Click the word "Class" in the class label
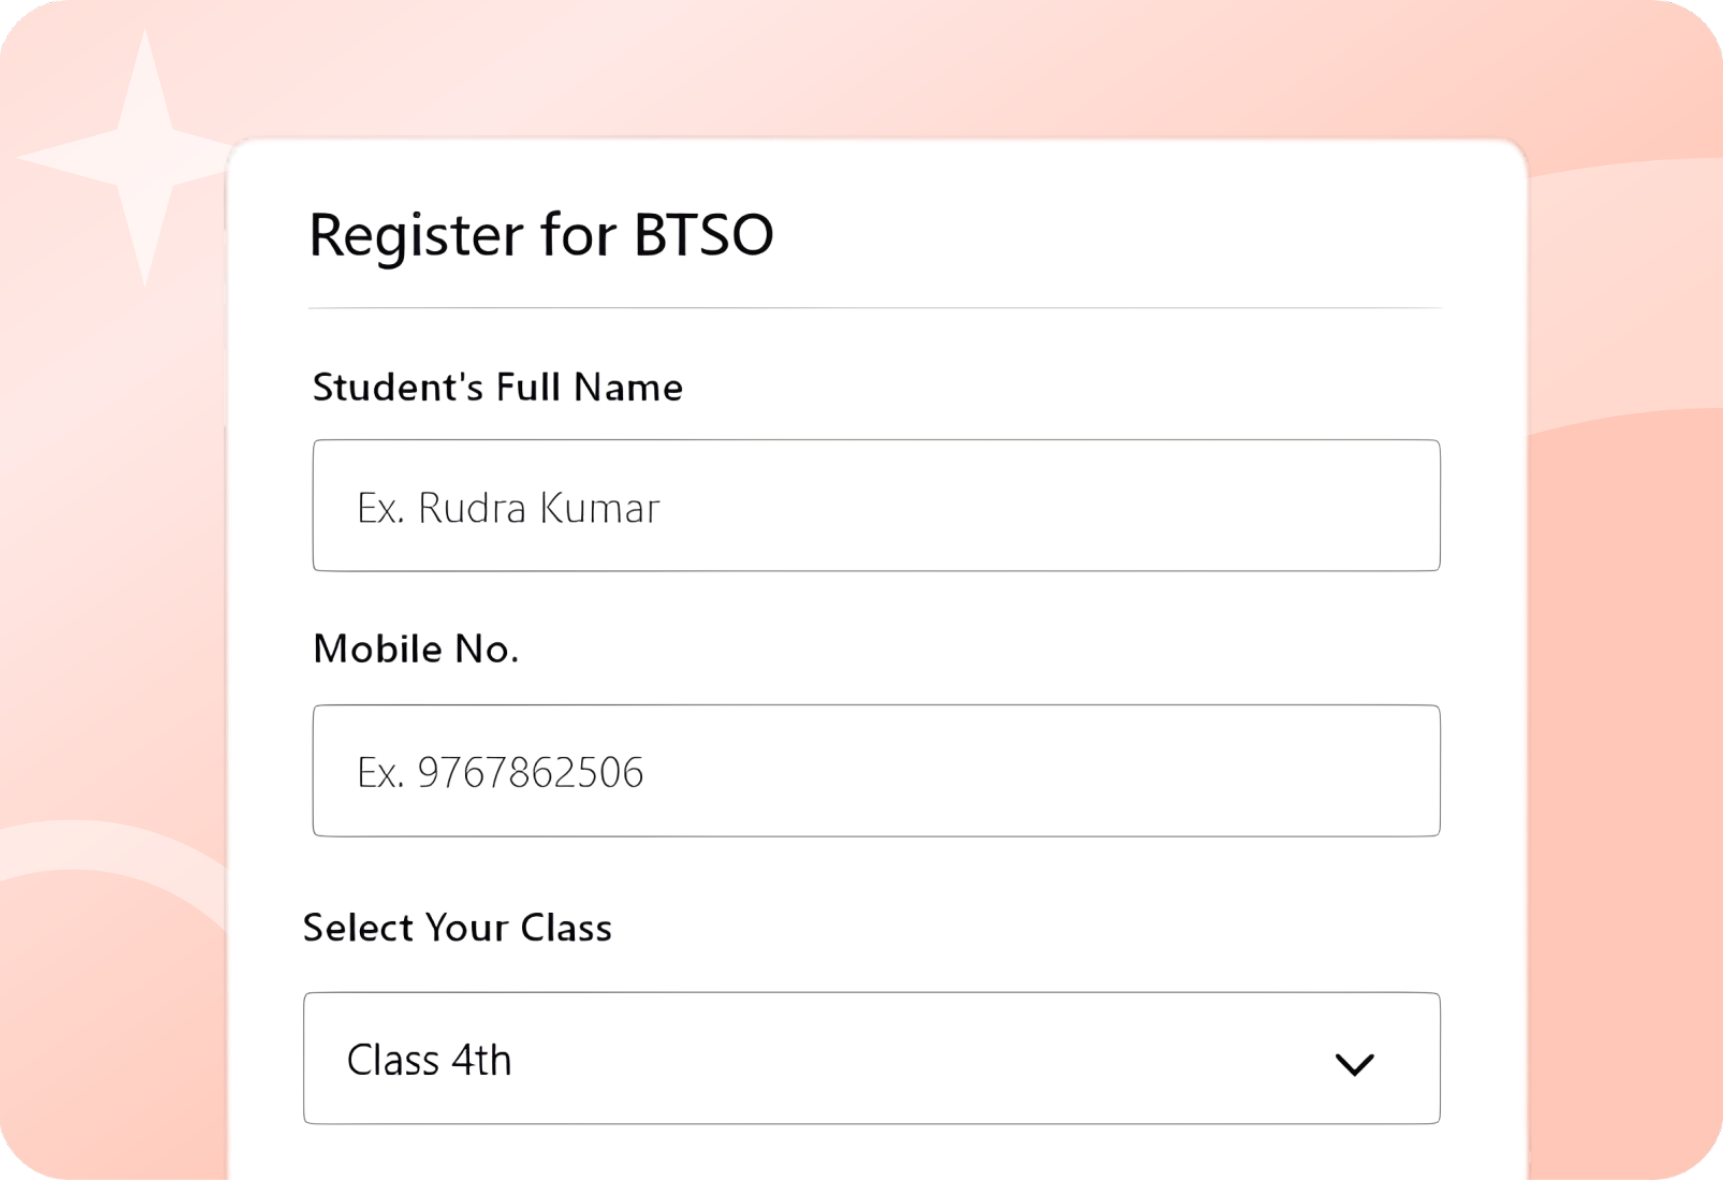 coord(566,928)
